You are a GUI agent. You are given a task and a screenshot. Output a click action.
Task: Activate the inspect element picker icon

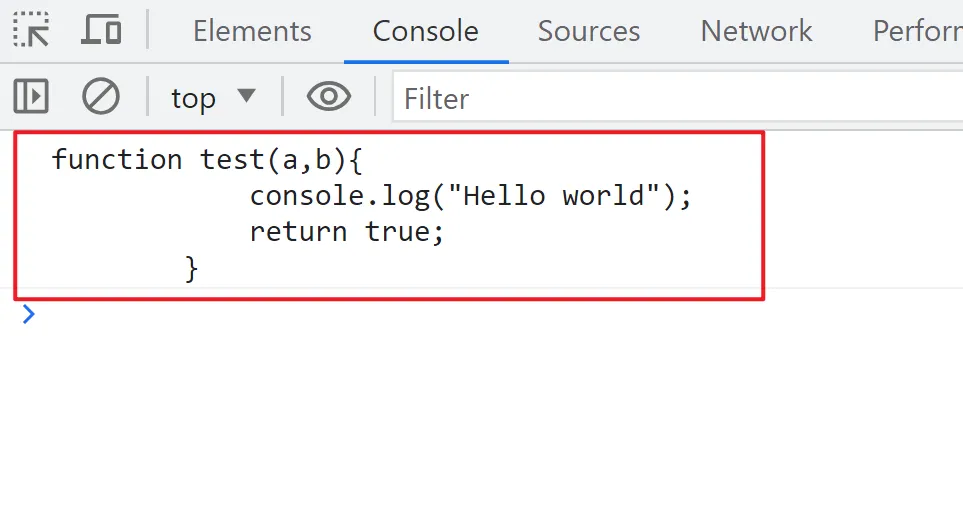pyautogui.click(x=31, y=30)
